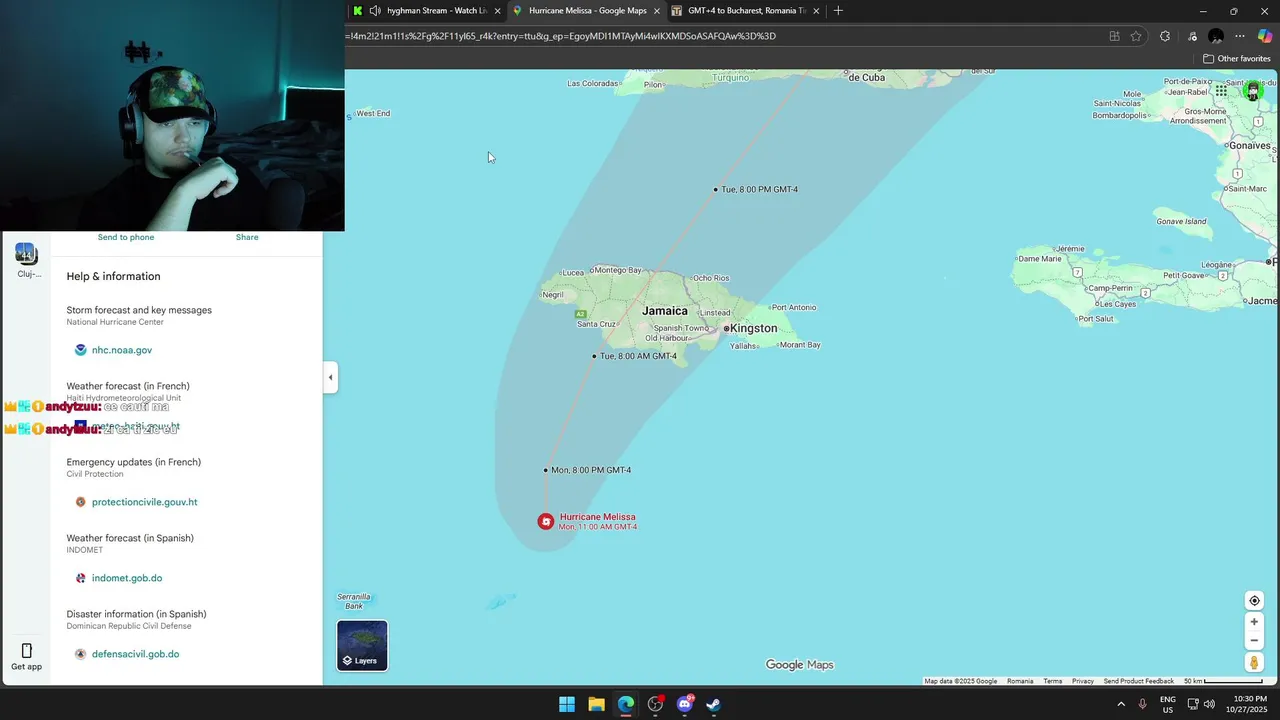This screenshot has width=1280, height=720.
Task: Click the address bar URL
Action: pyautogui.click(x=561, y=36)
